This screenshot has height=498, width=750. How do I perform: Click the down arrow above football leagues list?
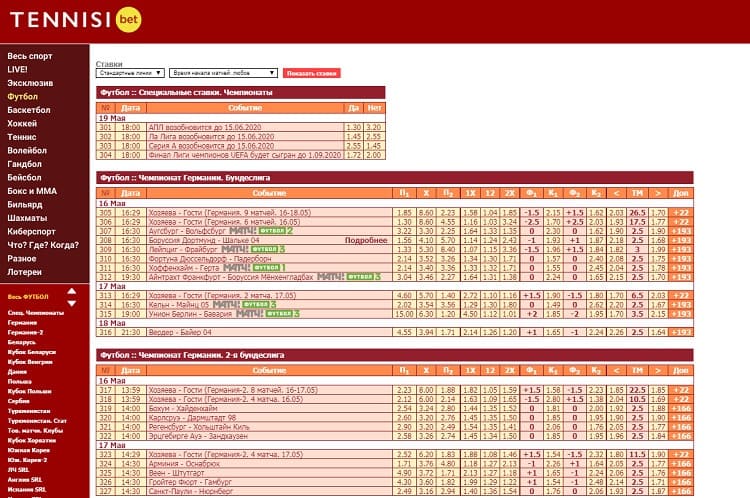pos(72,303)
